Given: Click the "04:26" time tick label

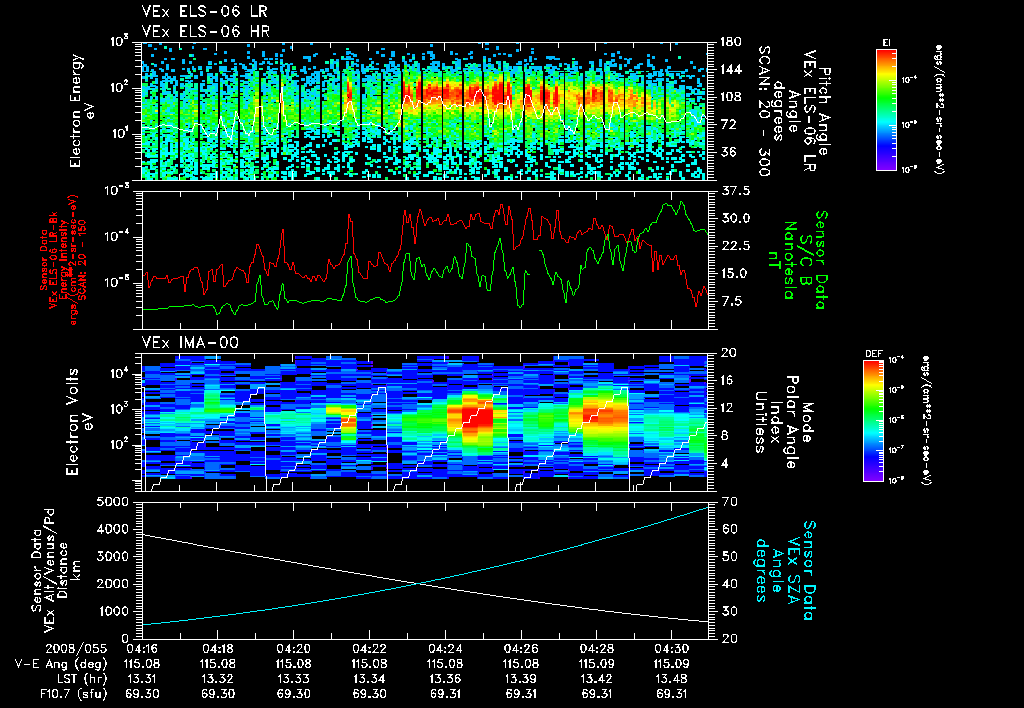Looking at the screenshot, I should pyautogui.click(x=521, y=649).
